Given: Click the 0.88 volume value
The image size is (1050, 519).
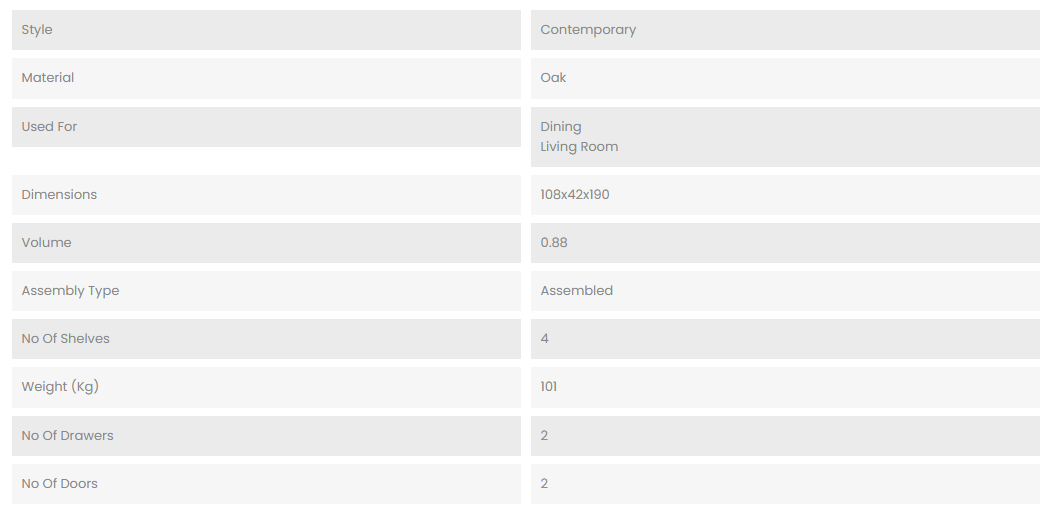Looking at the screenshot, I should tap(554, 243).
